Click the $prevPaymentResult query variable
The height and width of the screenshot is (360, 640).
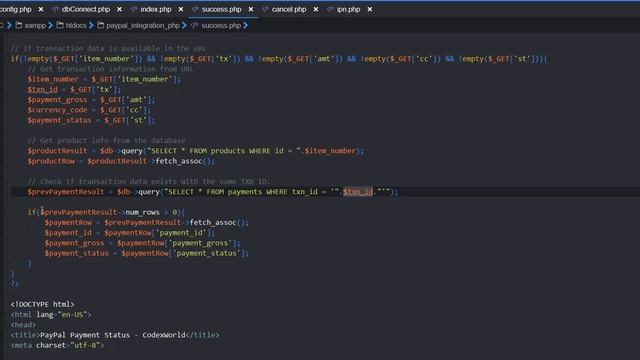(66, 192)
